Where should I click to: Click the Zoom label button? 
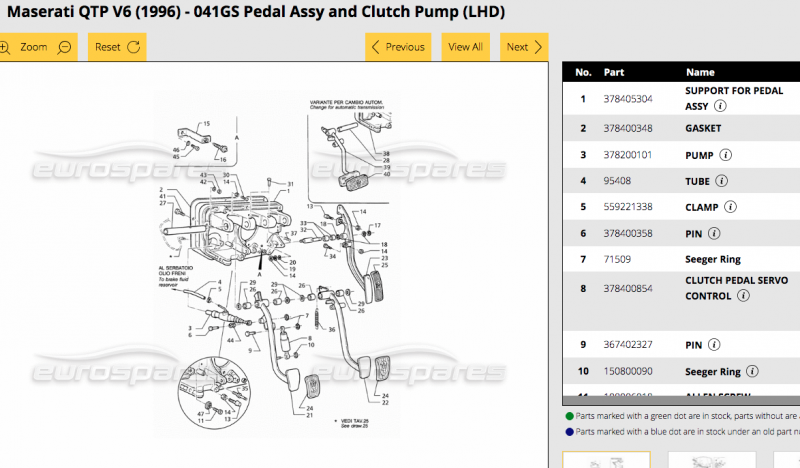[34, 47]
